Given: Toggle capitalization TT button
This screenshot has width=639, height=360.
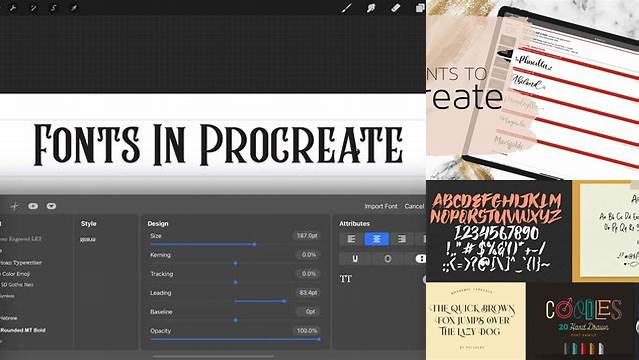Looking at the screenshot, I should [346, 279].
